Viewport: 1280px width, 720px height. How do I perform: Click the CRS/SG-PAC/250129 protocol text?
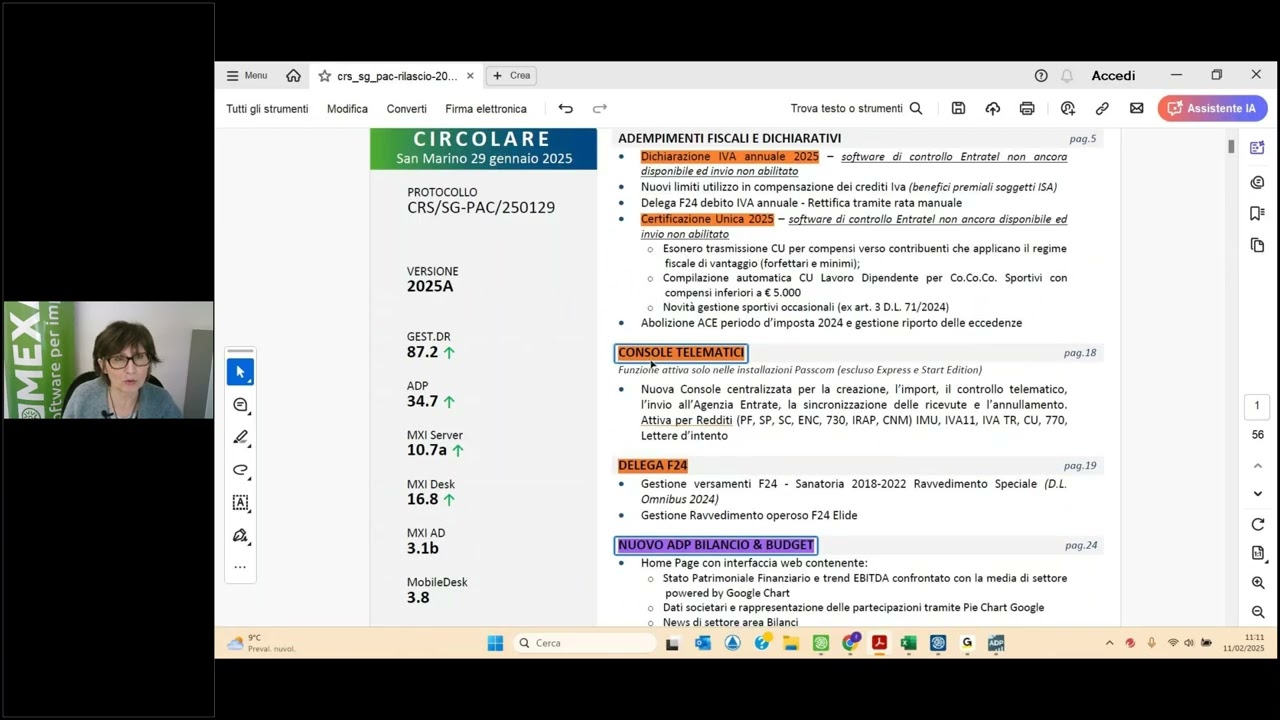click(481, 208)
